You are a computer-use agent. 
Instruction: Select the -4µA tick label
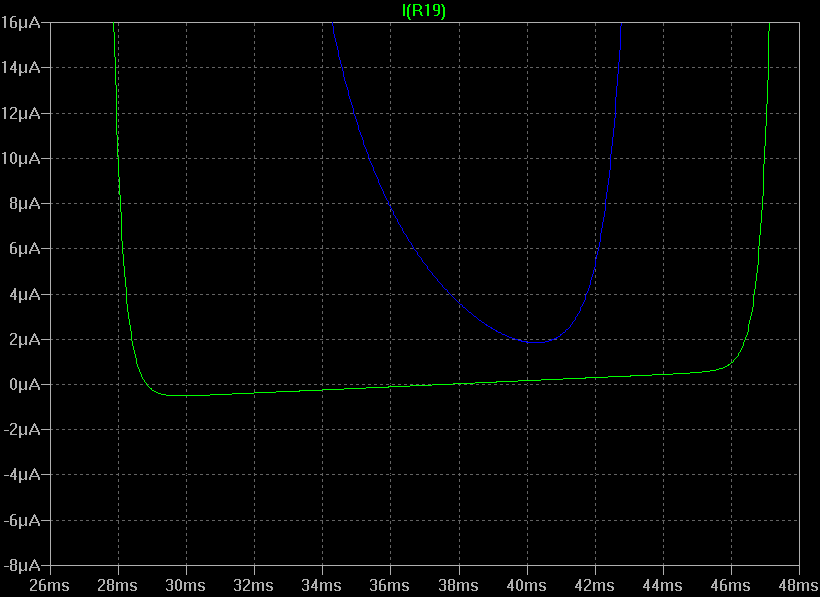pyautogui.click(x=21, y=475)
